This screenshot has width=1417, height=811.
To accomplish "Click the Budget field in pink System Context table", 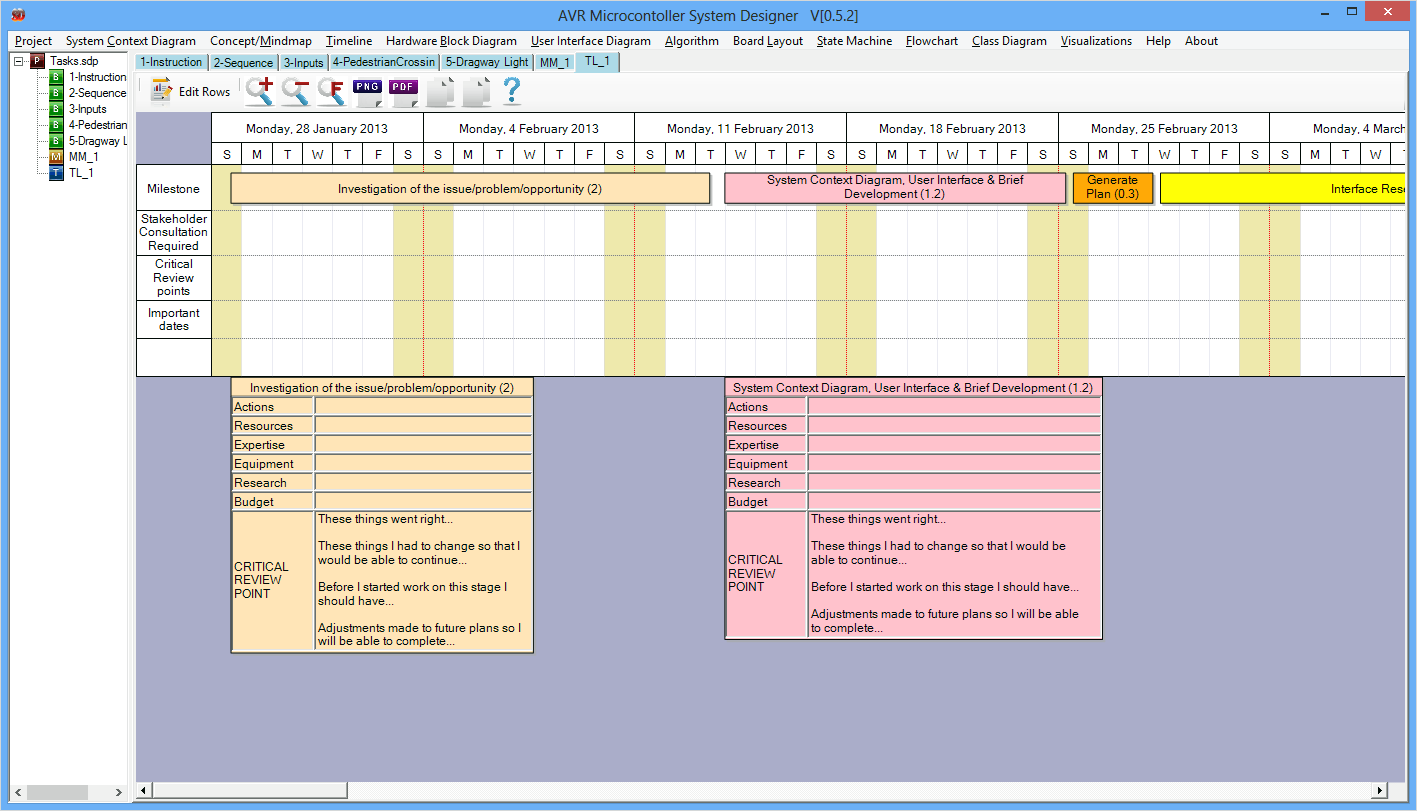I will tap(953, 502).
